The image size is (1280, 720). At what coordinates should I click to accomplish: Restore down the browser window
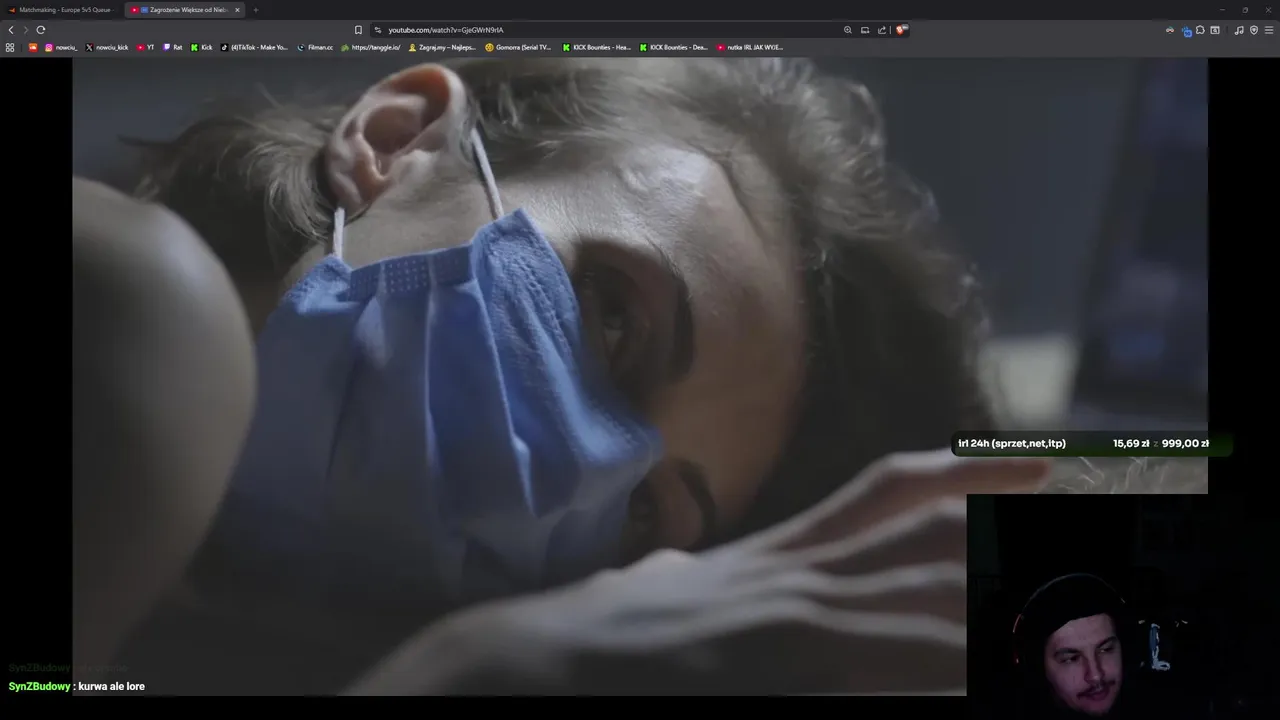[x=1245, y=10]
